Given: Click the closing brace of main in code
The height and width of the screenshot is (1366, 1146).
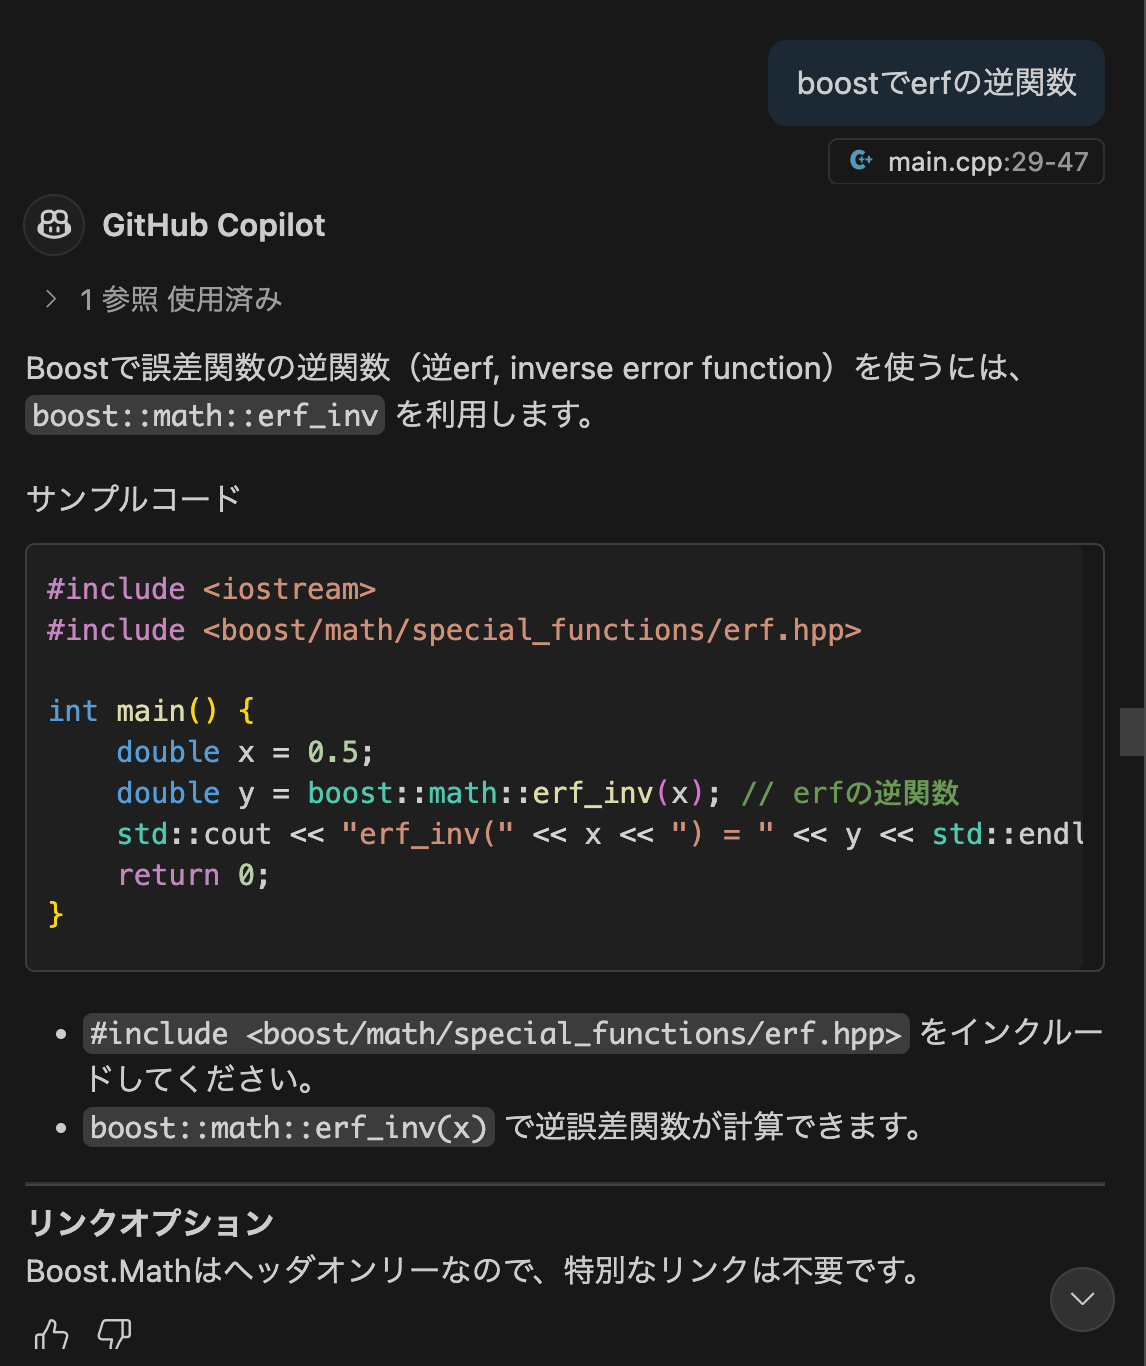Looking at the screenshot, I should click(56, 915).
